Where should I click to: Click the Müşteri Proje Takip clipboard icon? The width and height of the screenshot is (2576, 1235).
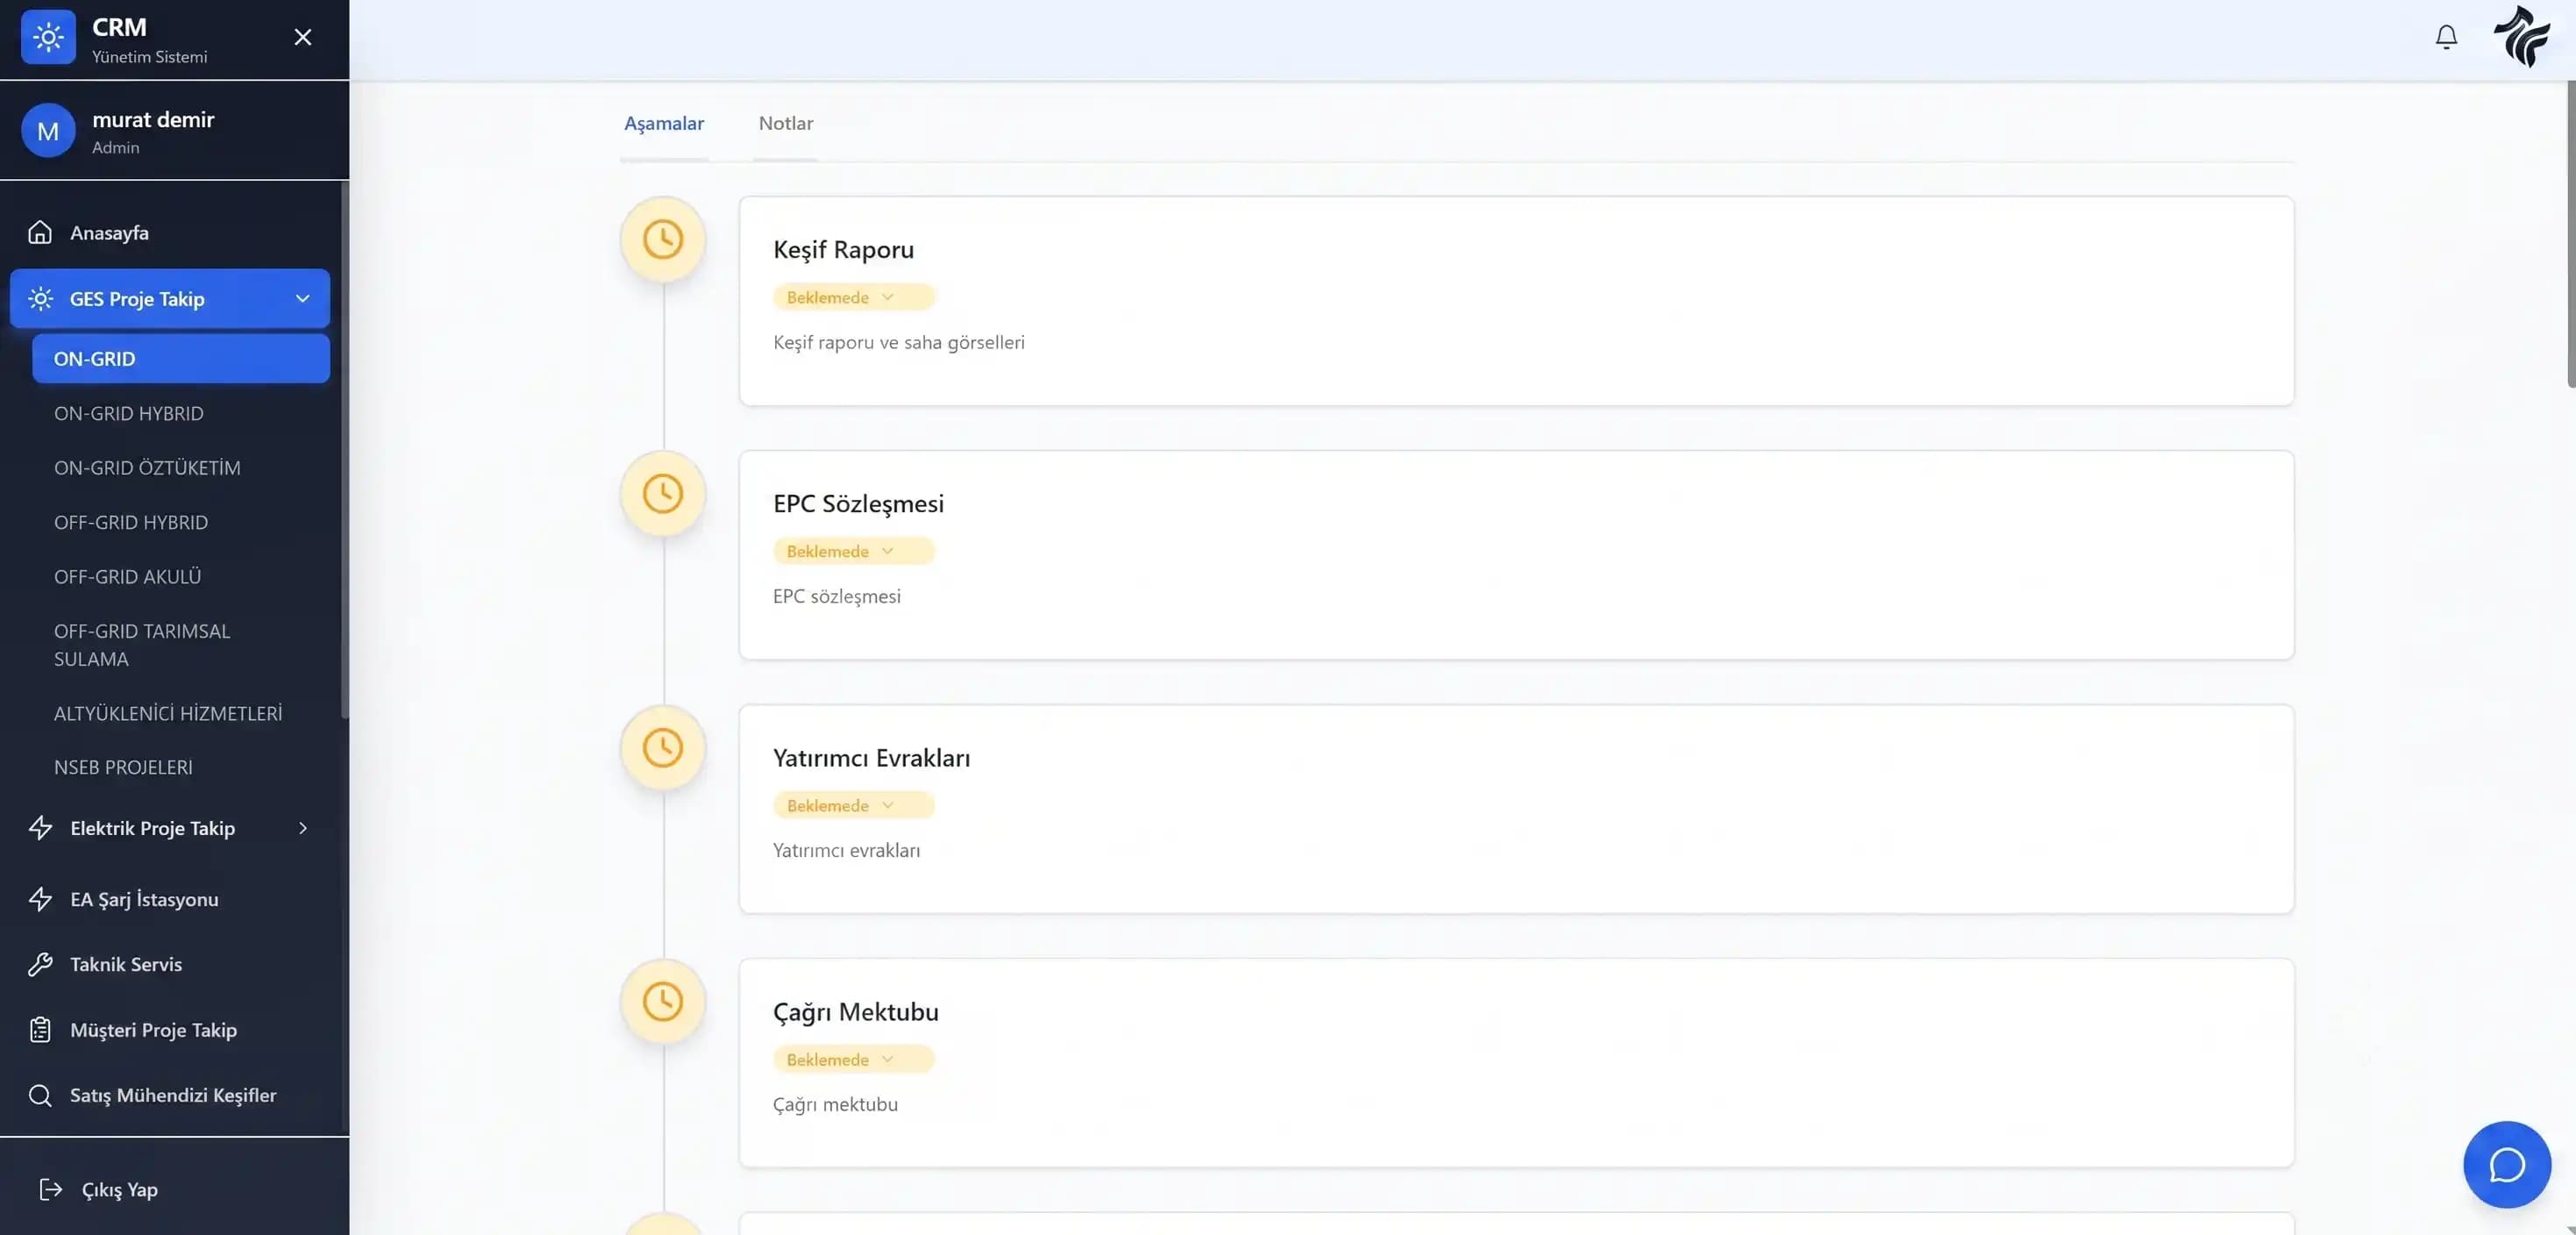pos(40,1029)
